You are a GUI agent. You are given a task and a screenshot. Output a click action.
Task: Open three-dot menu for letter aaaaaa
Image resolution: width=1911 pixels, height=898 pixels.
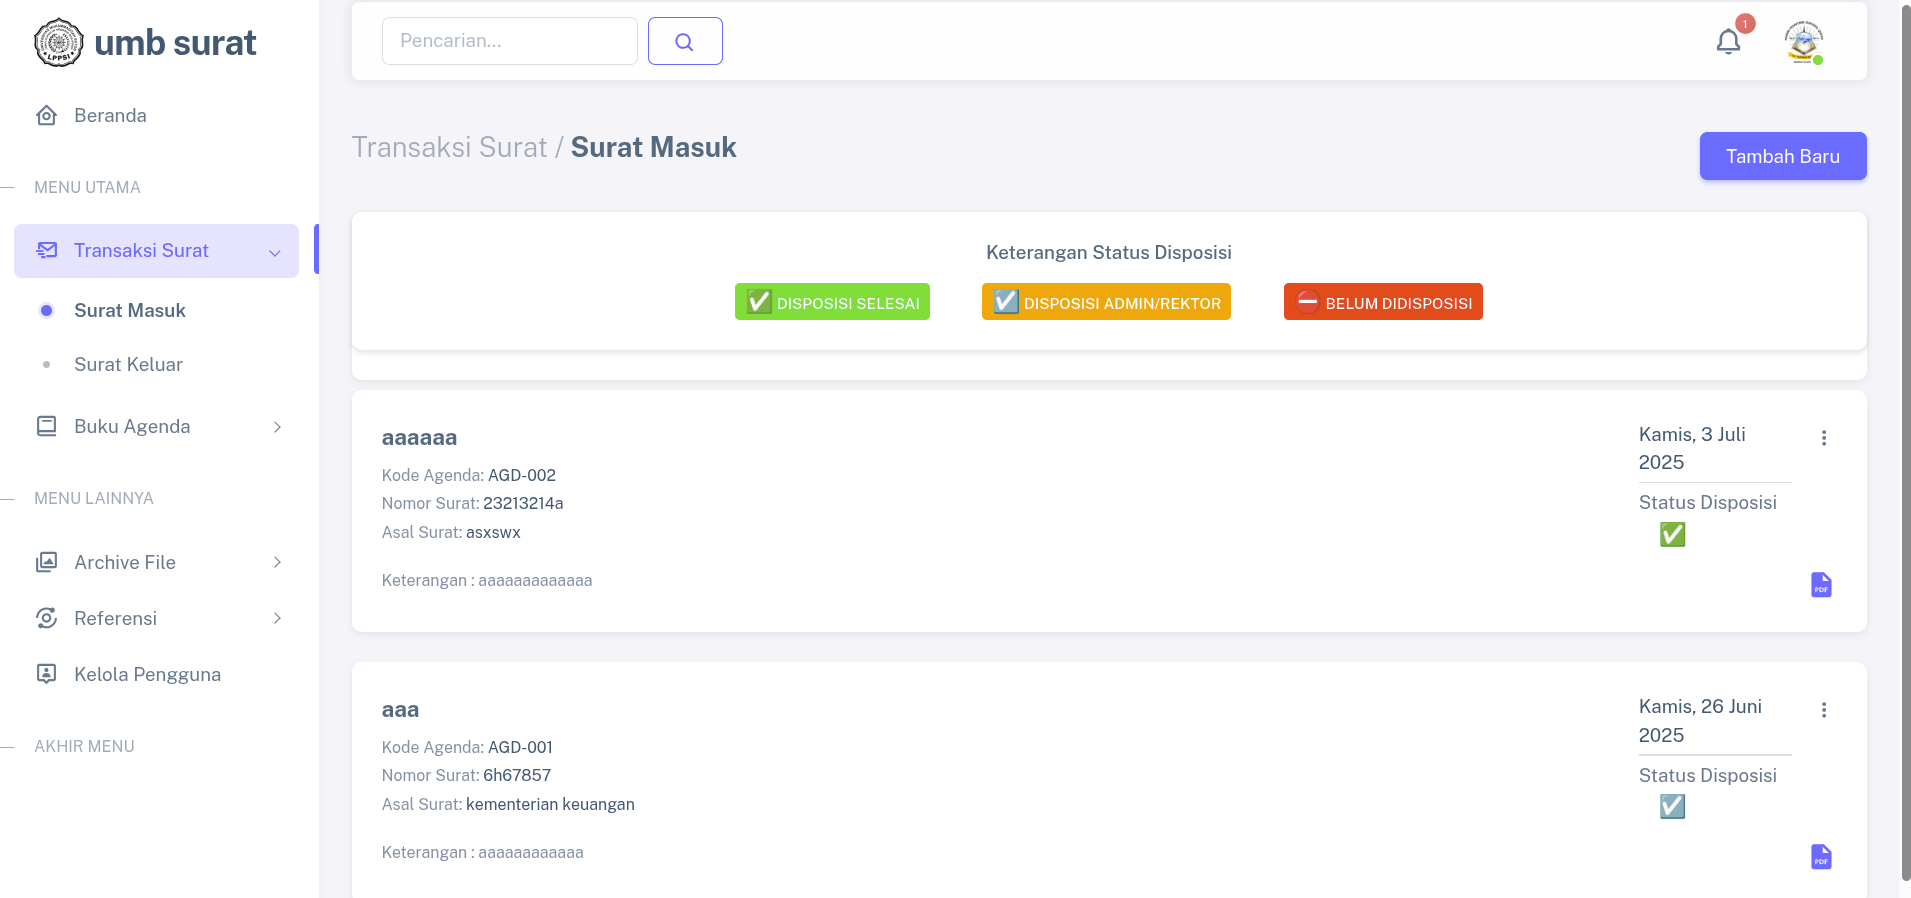point(1824,438)
